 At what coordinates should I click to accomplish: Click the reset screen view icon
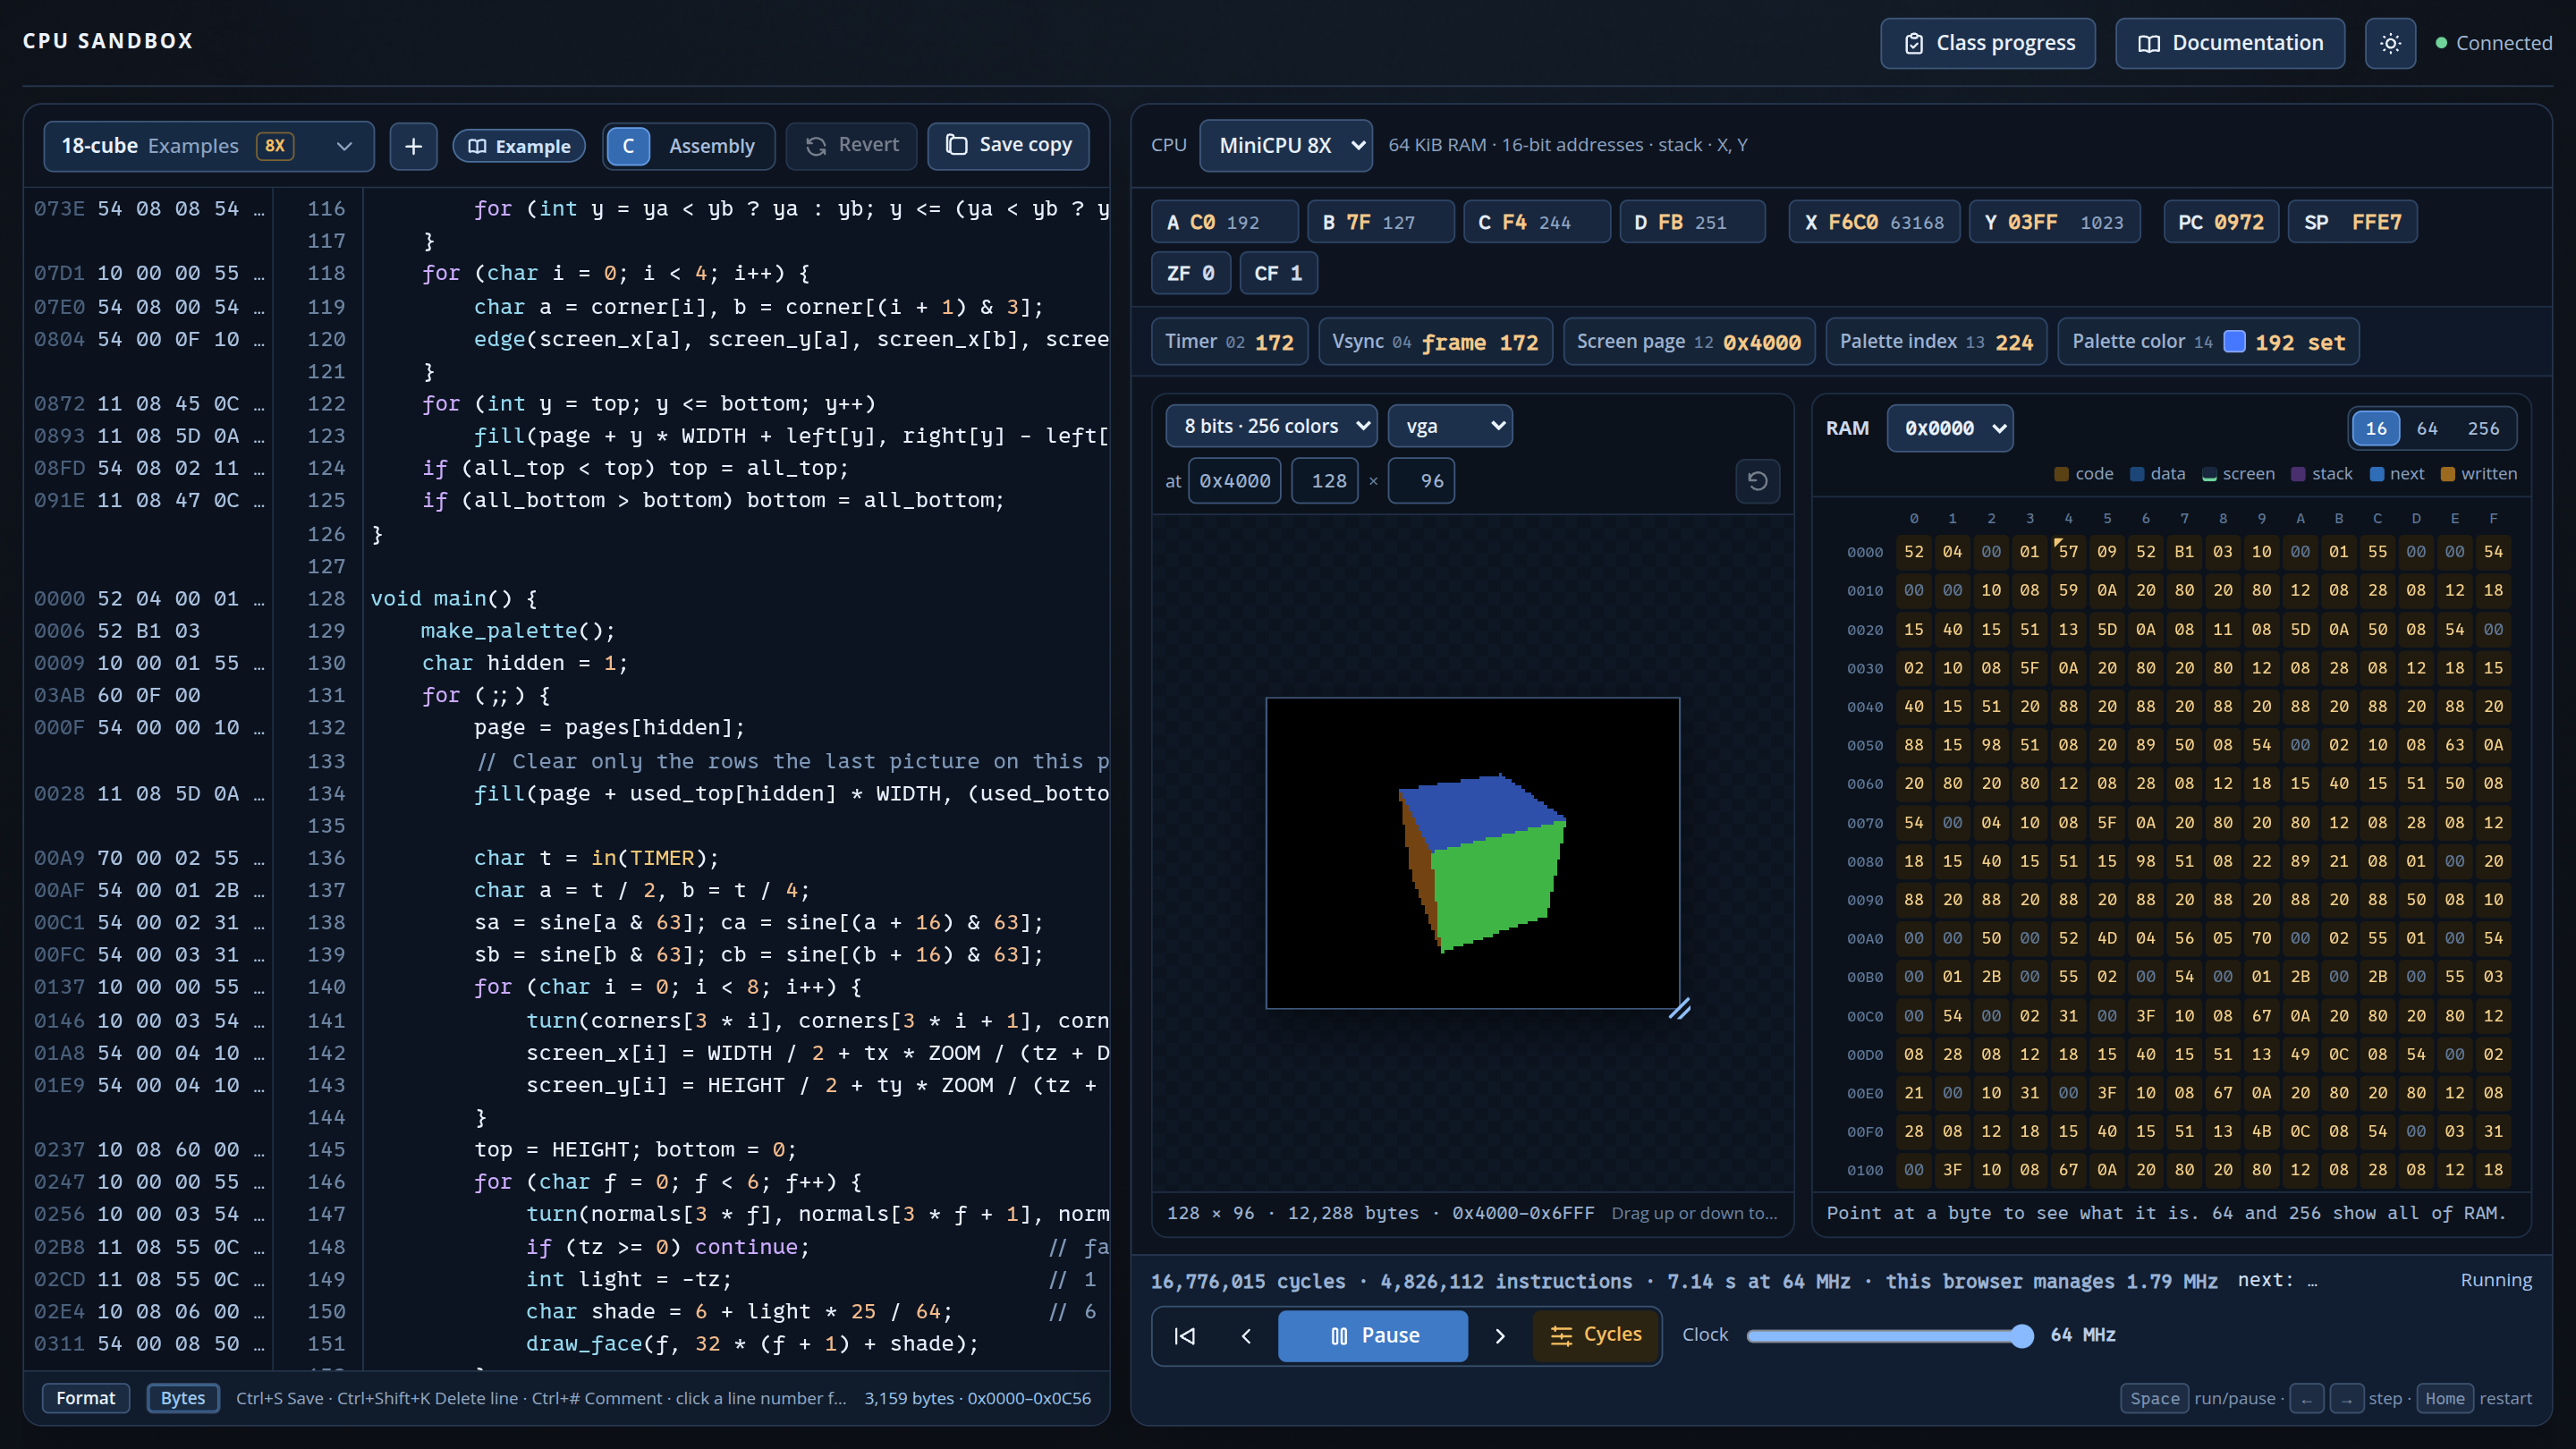[x=1757, y=481]
